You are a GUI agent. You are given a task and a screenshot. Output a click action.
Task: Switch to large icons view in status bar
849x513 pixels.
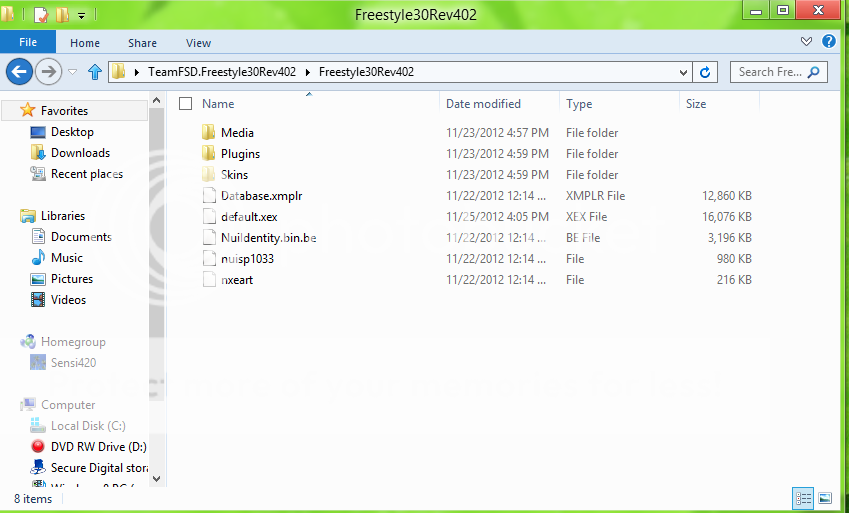[825, 498]
